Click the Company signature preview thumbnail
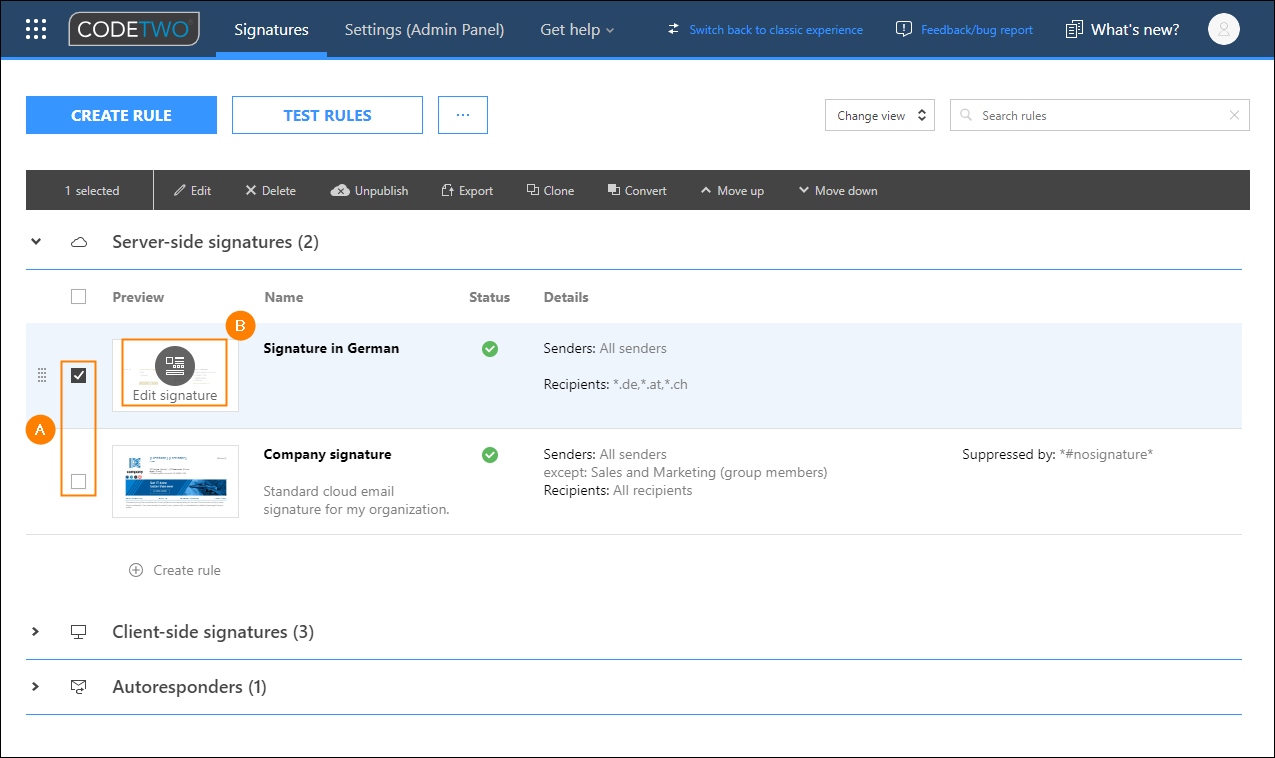The image size is (1275, 758). point(175,481)
